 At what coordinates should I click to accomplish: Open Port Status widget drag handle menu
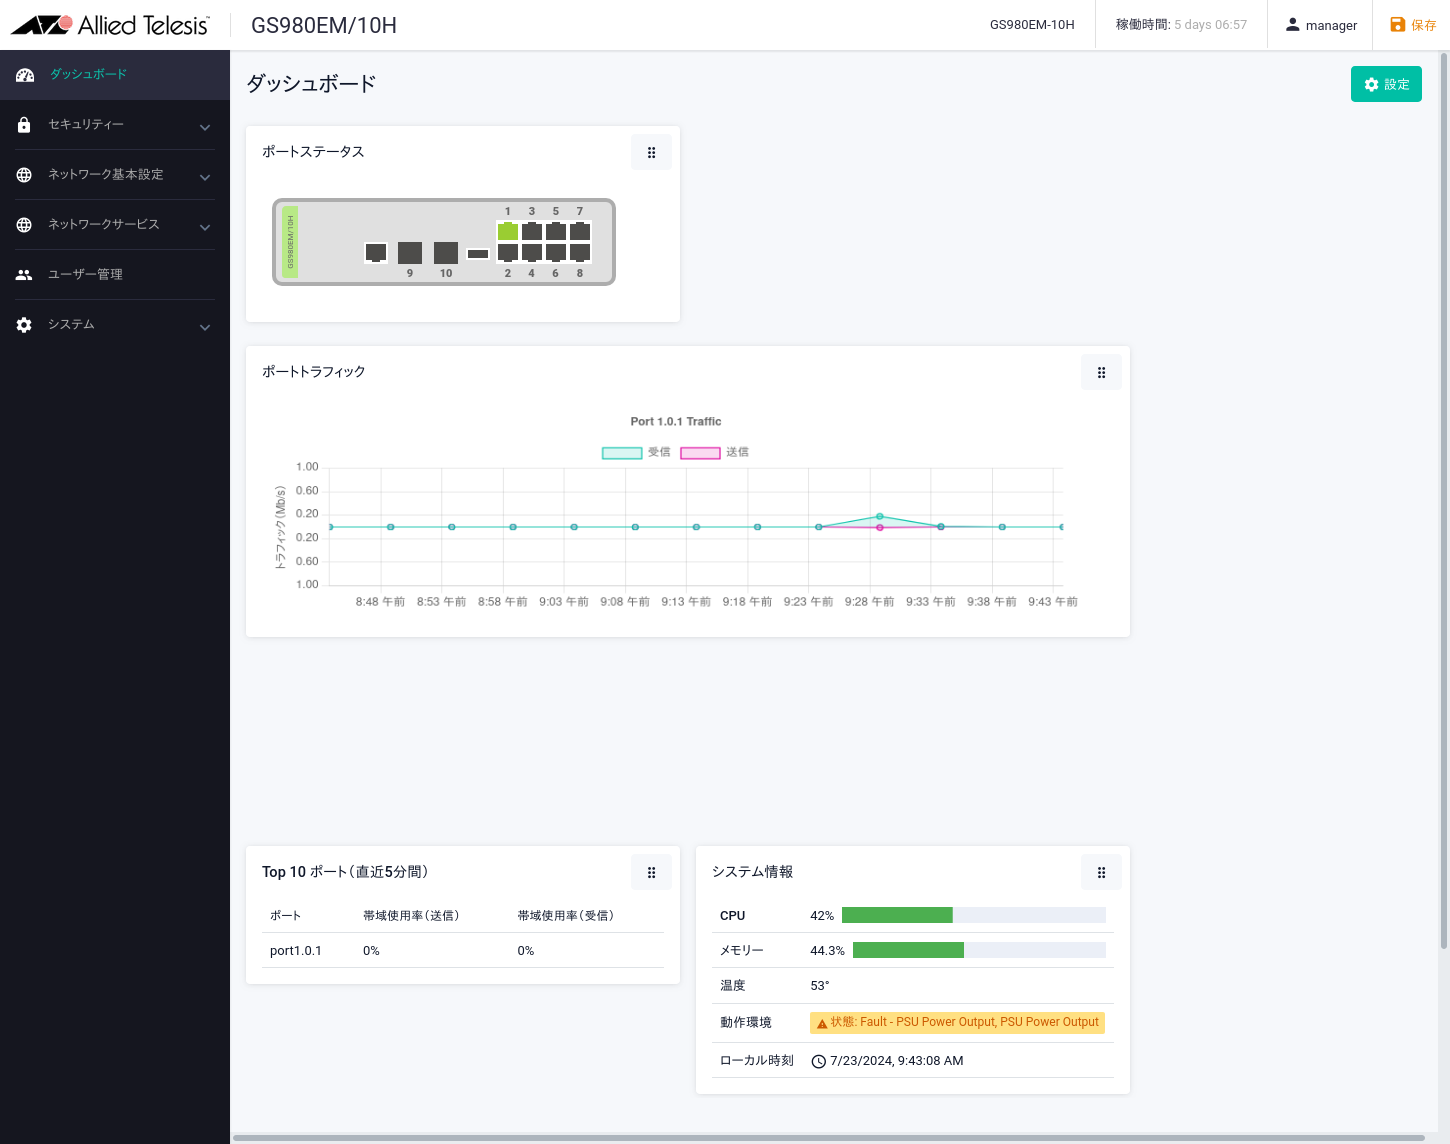[x=651, y=153]
